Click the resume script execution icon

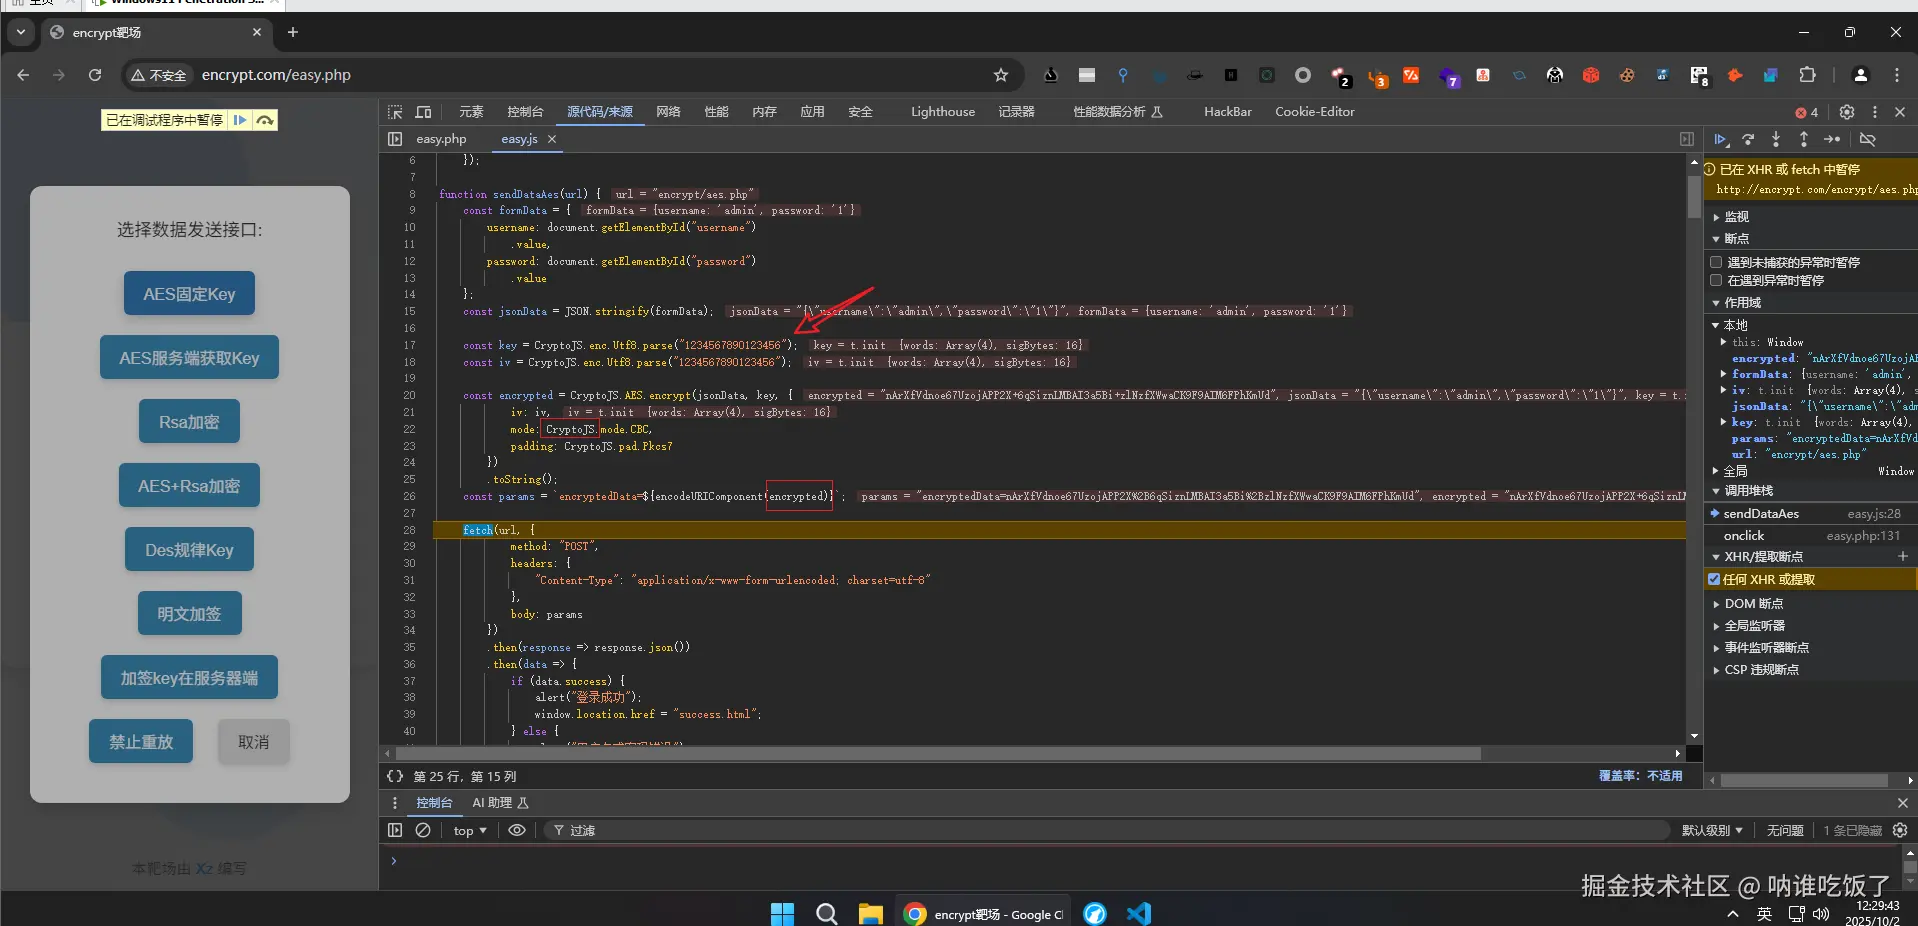point(1720,140)
